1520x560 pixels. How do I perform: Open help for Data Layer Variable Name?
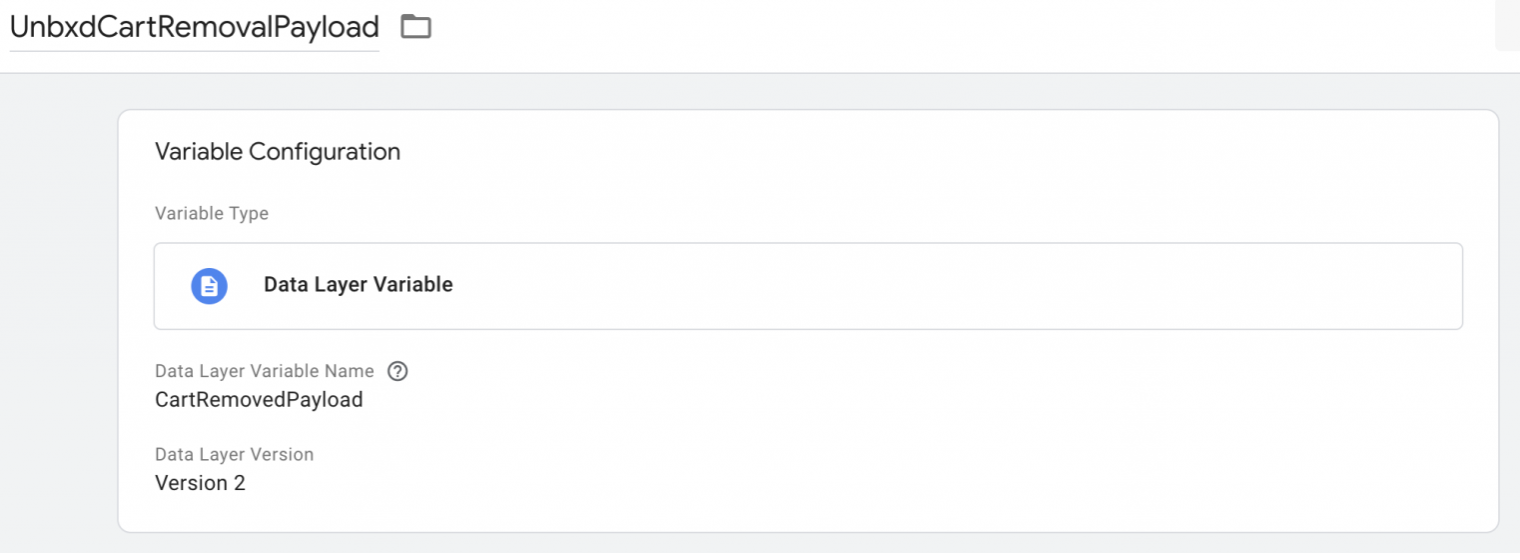(x=398, y=371)
